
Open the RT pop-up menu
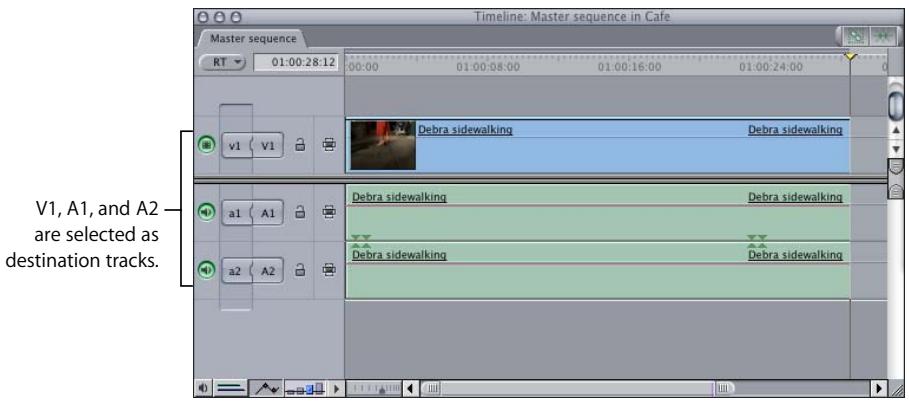pyautogui.click(x=223, y=61)
